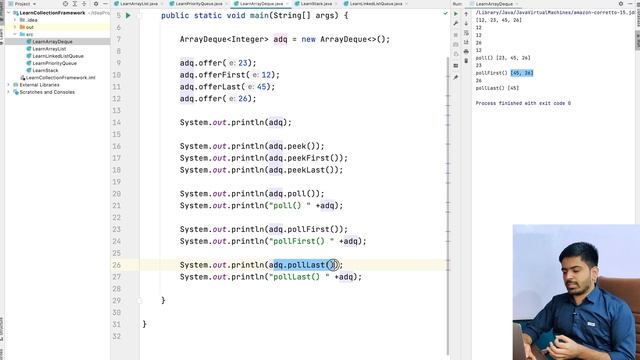Switch to LearnArrayDeque.java tab
Screen dimensions: 640x360
point(261,4)
